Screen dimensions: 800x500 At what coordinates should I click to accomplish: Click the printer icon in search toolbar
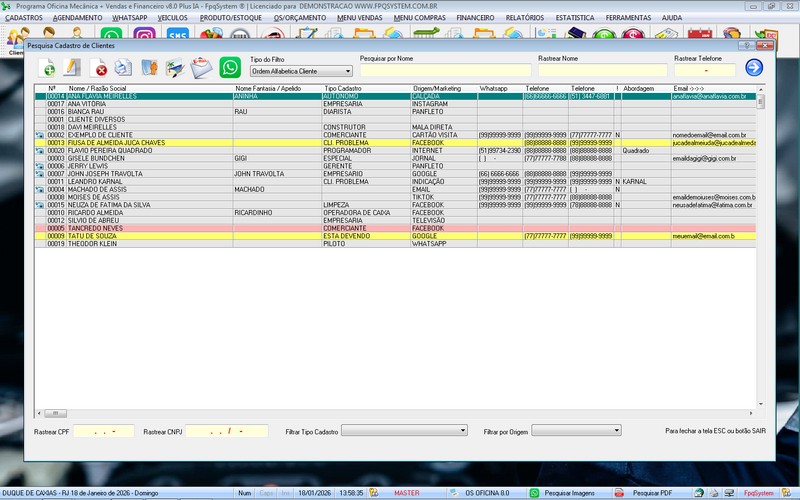(x=122, y=68)
